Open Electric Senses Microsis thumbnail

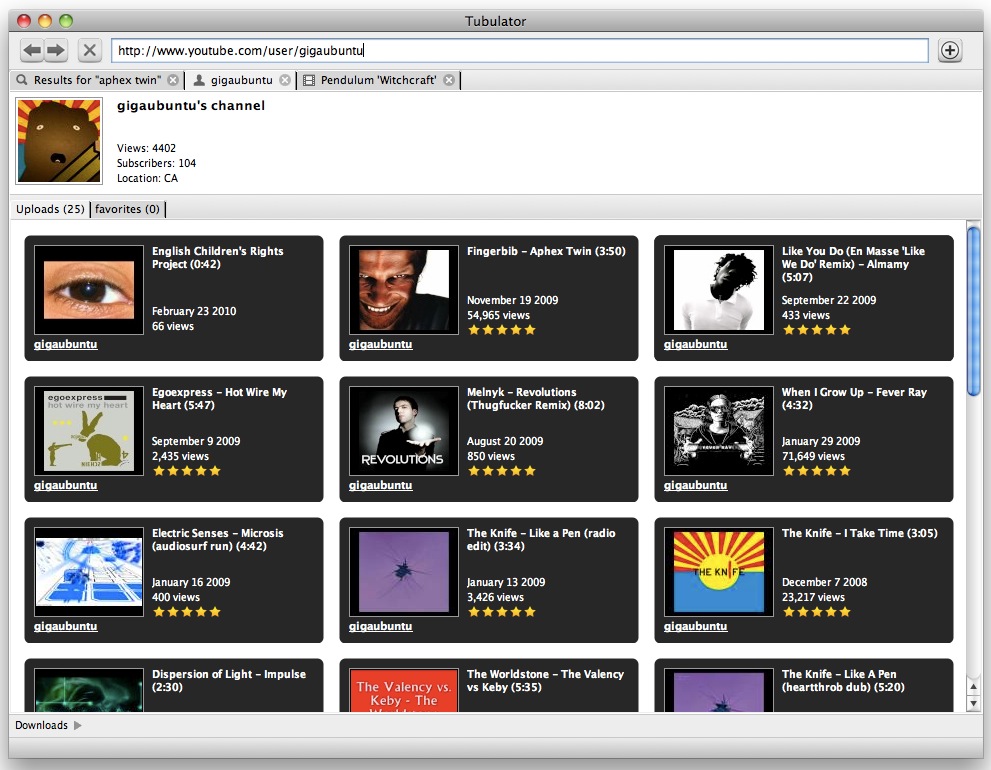click(x=89, y=571)
